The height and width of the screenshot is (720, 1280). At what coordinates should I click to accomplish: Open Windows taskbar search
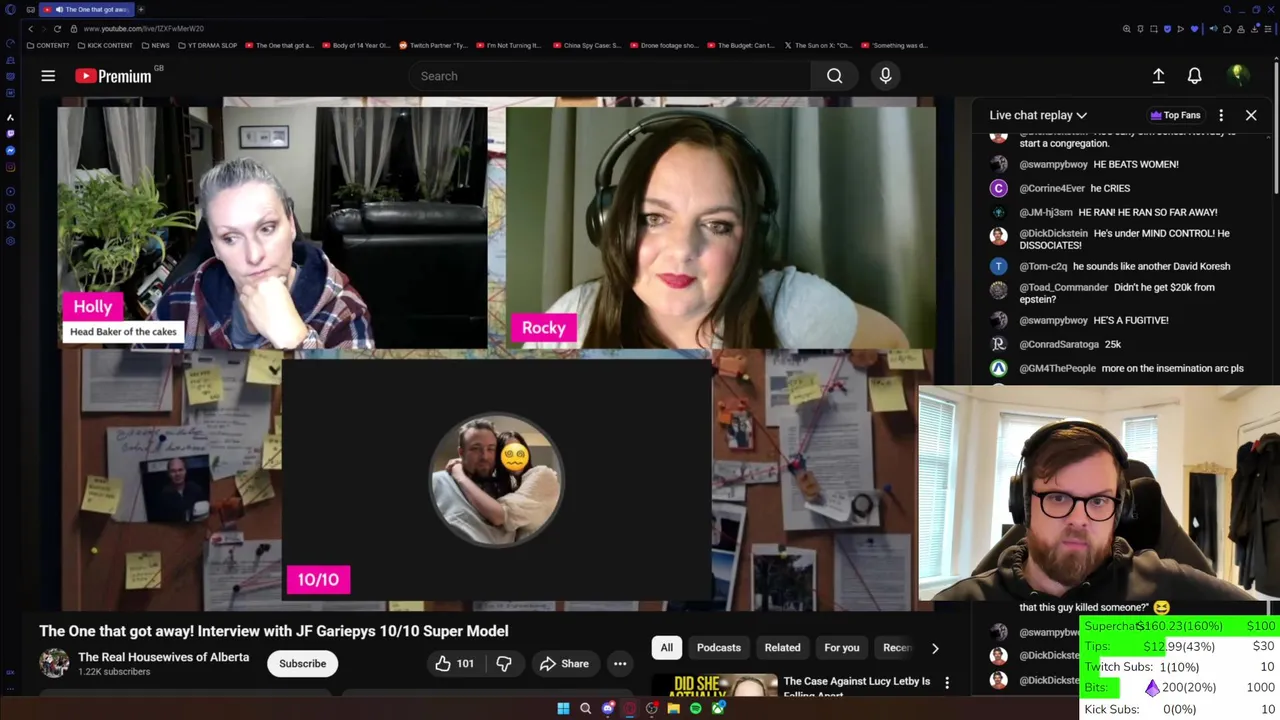(585, 709)
